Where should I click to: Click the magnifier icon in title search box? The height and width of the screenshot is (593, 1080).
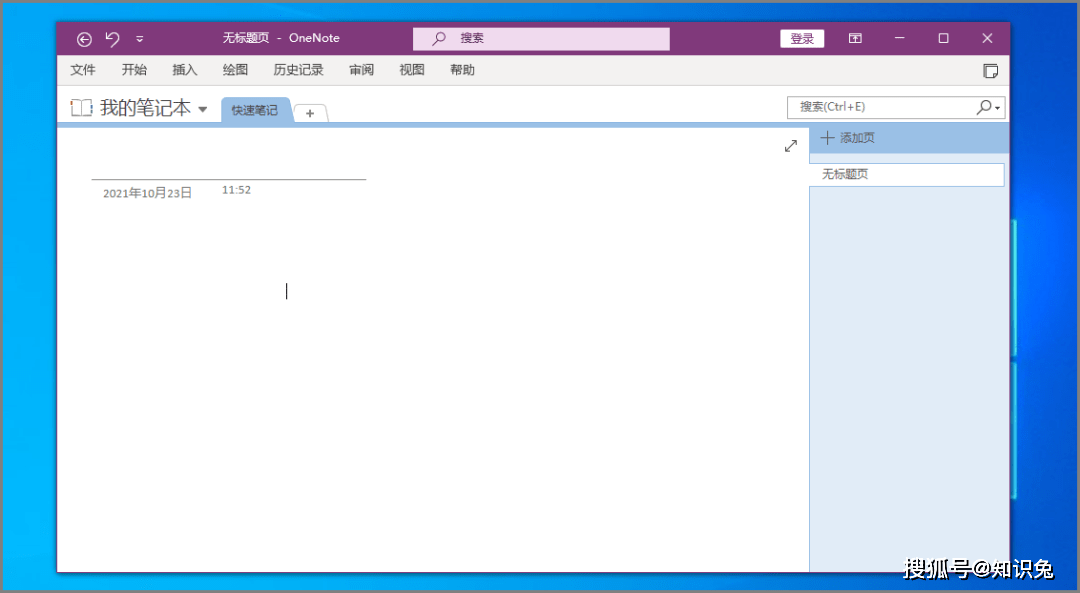click(x=439, y=39)
